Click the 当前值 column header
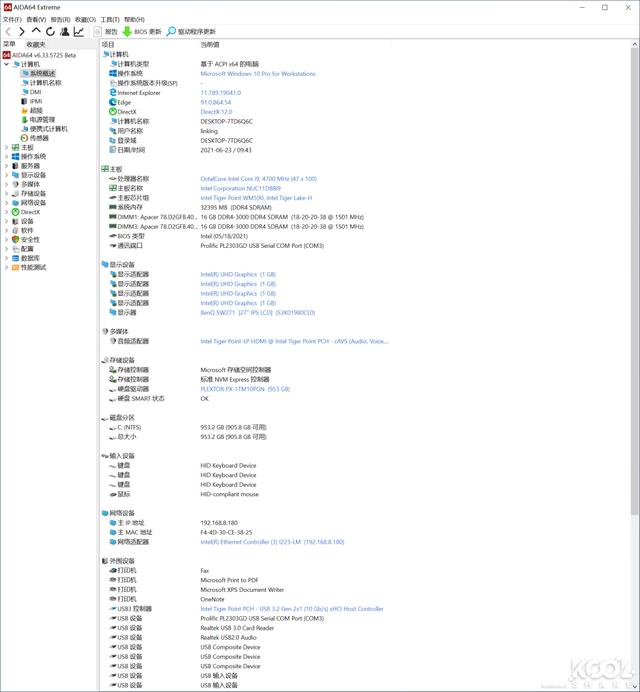This screenshot has width=640, height=692. click(x=210, y=45)
